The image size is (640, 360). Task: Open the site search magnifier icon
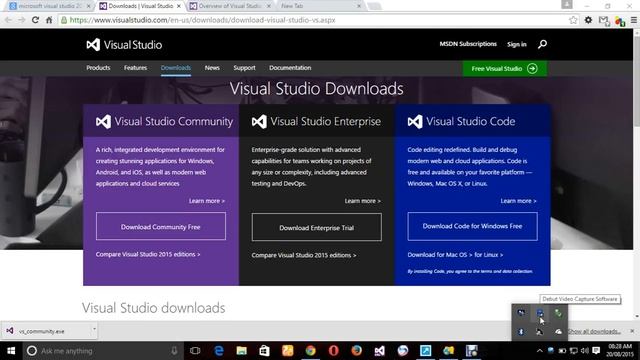tap(542, 44)
